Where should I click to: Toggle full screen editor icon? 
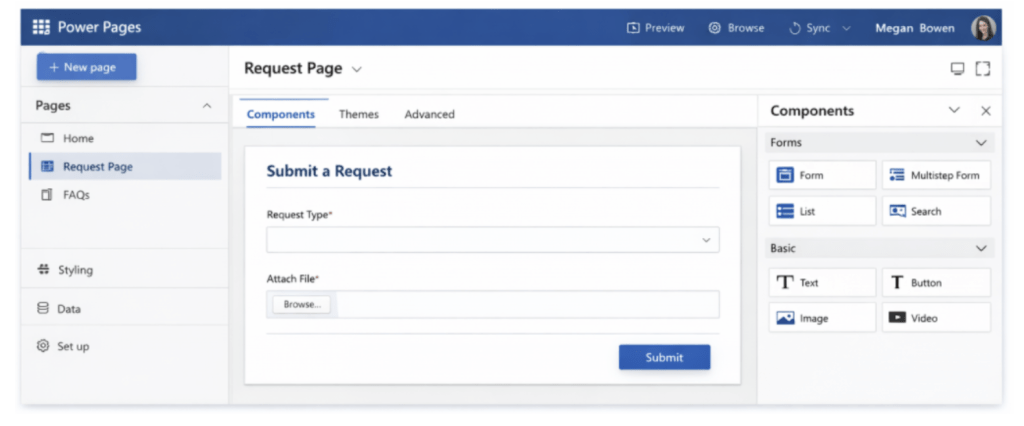(x=983, y=69)
